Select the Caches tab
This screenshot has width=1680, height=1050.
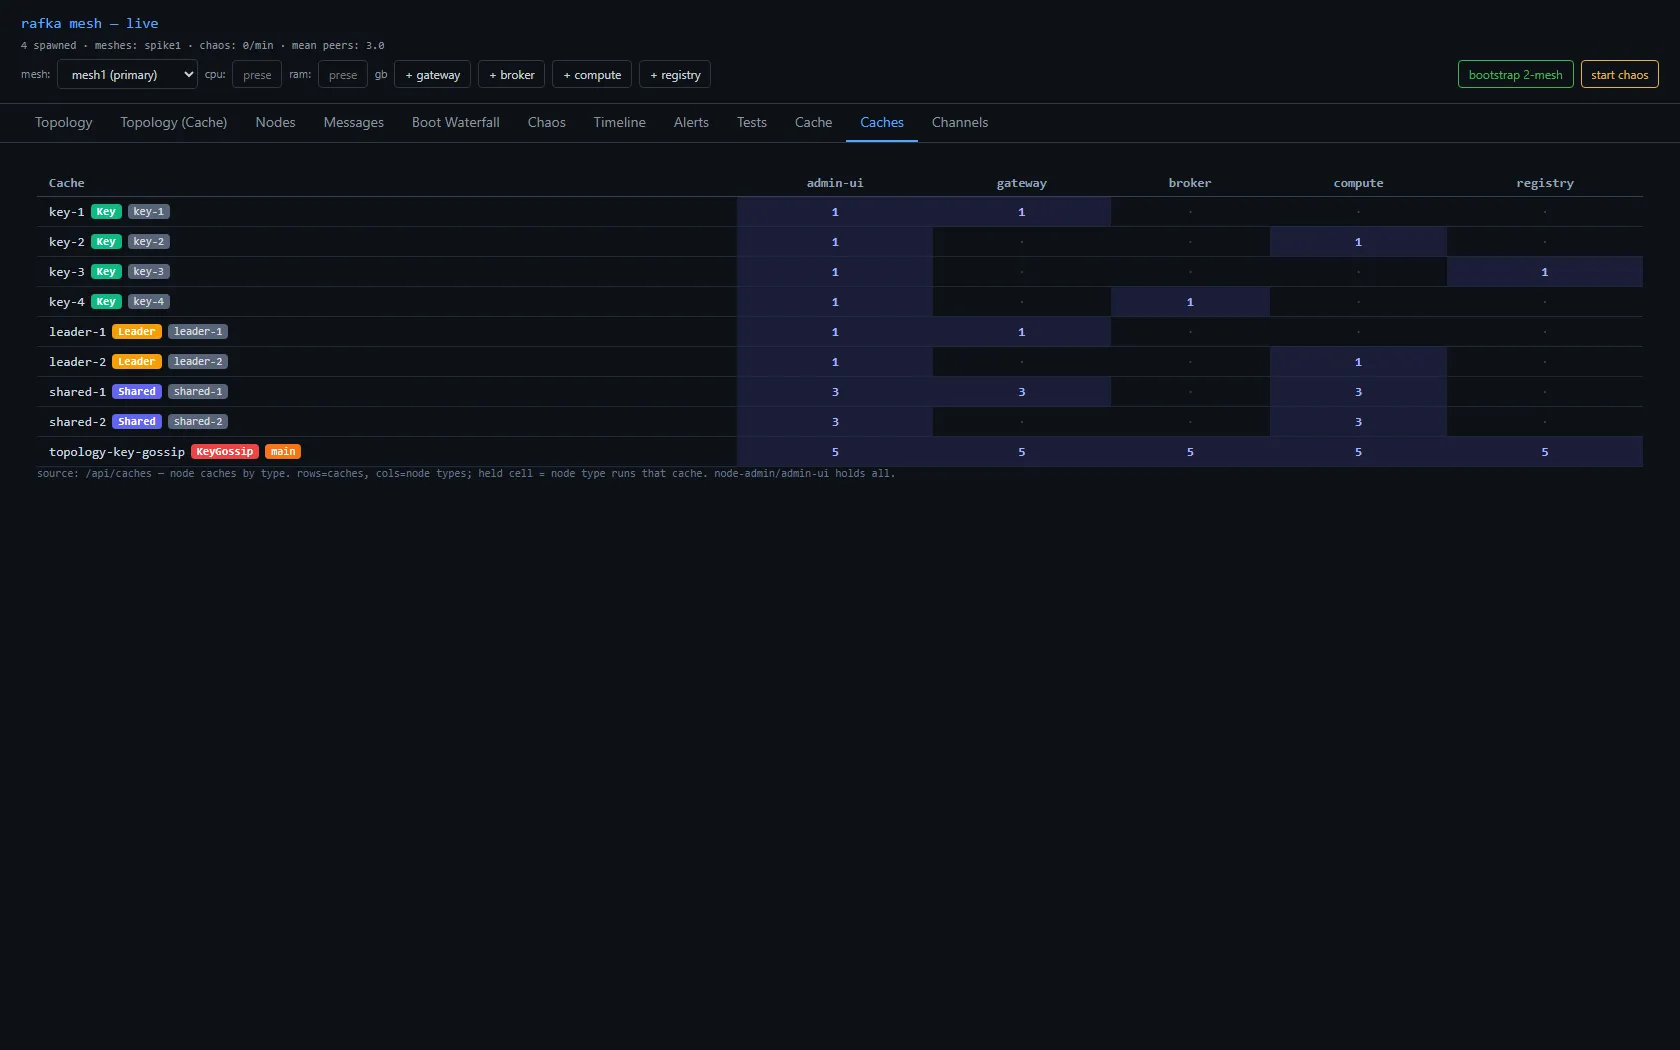pyautogui.click(x=882, y=122)
